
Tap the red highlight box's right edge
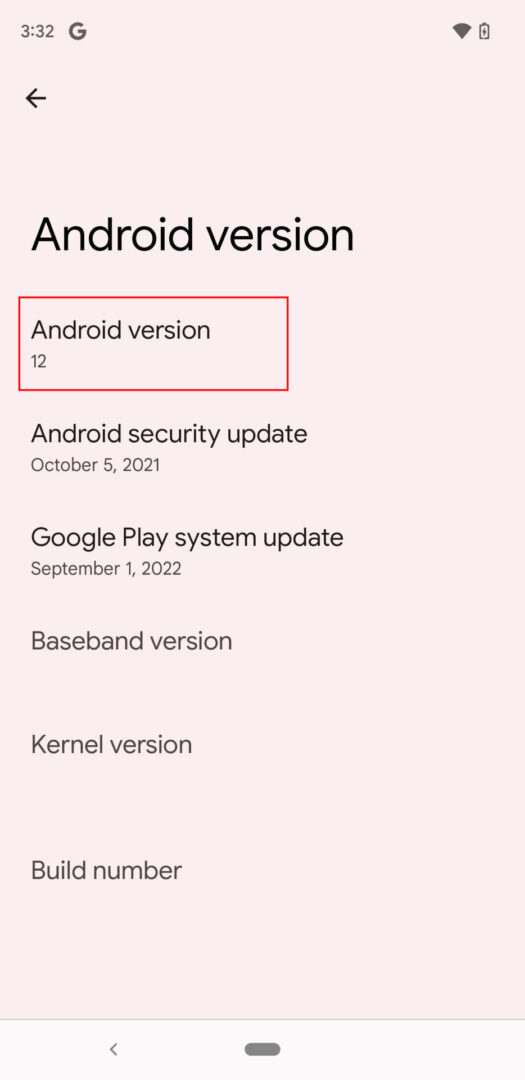click(287, 344)
